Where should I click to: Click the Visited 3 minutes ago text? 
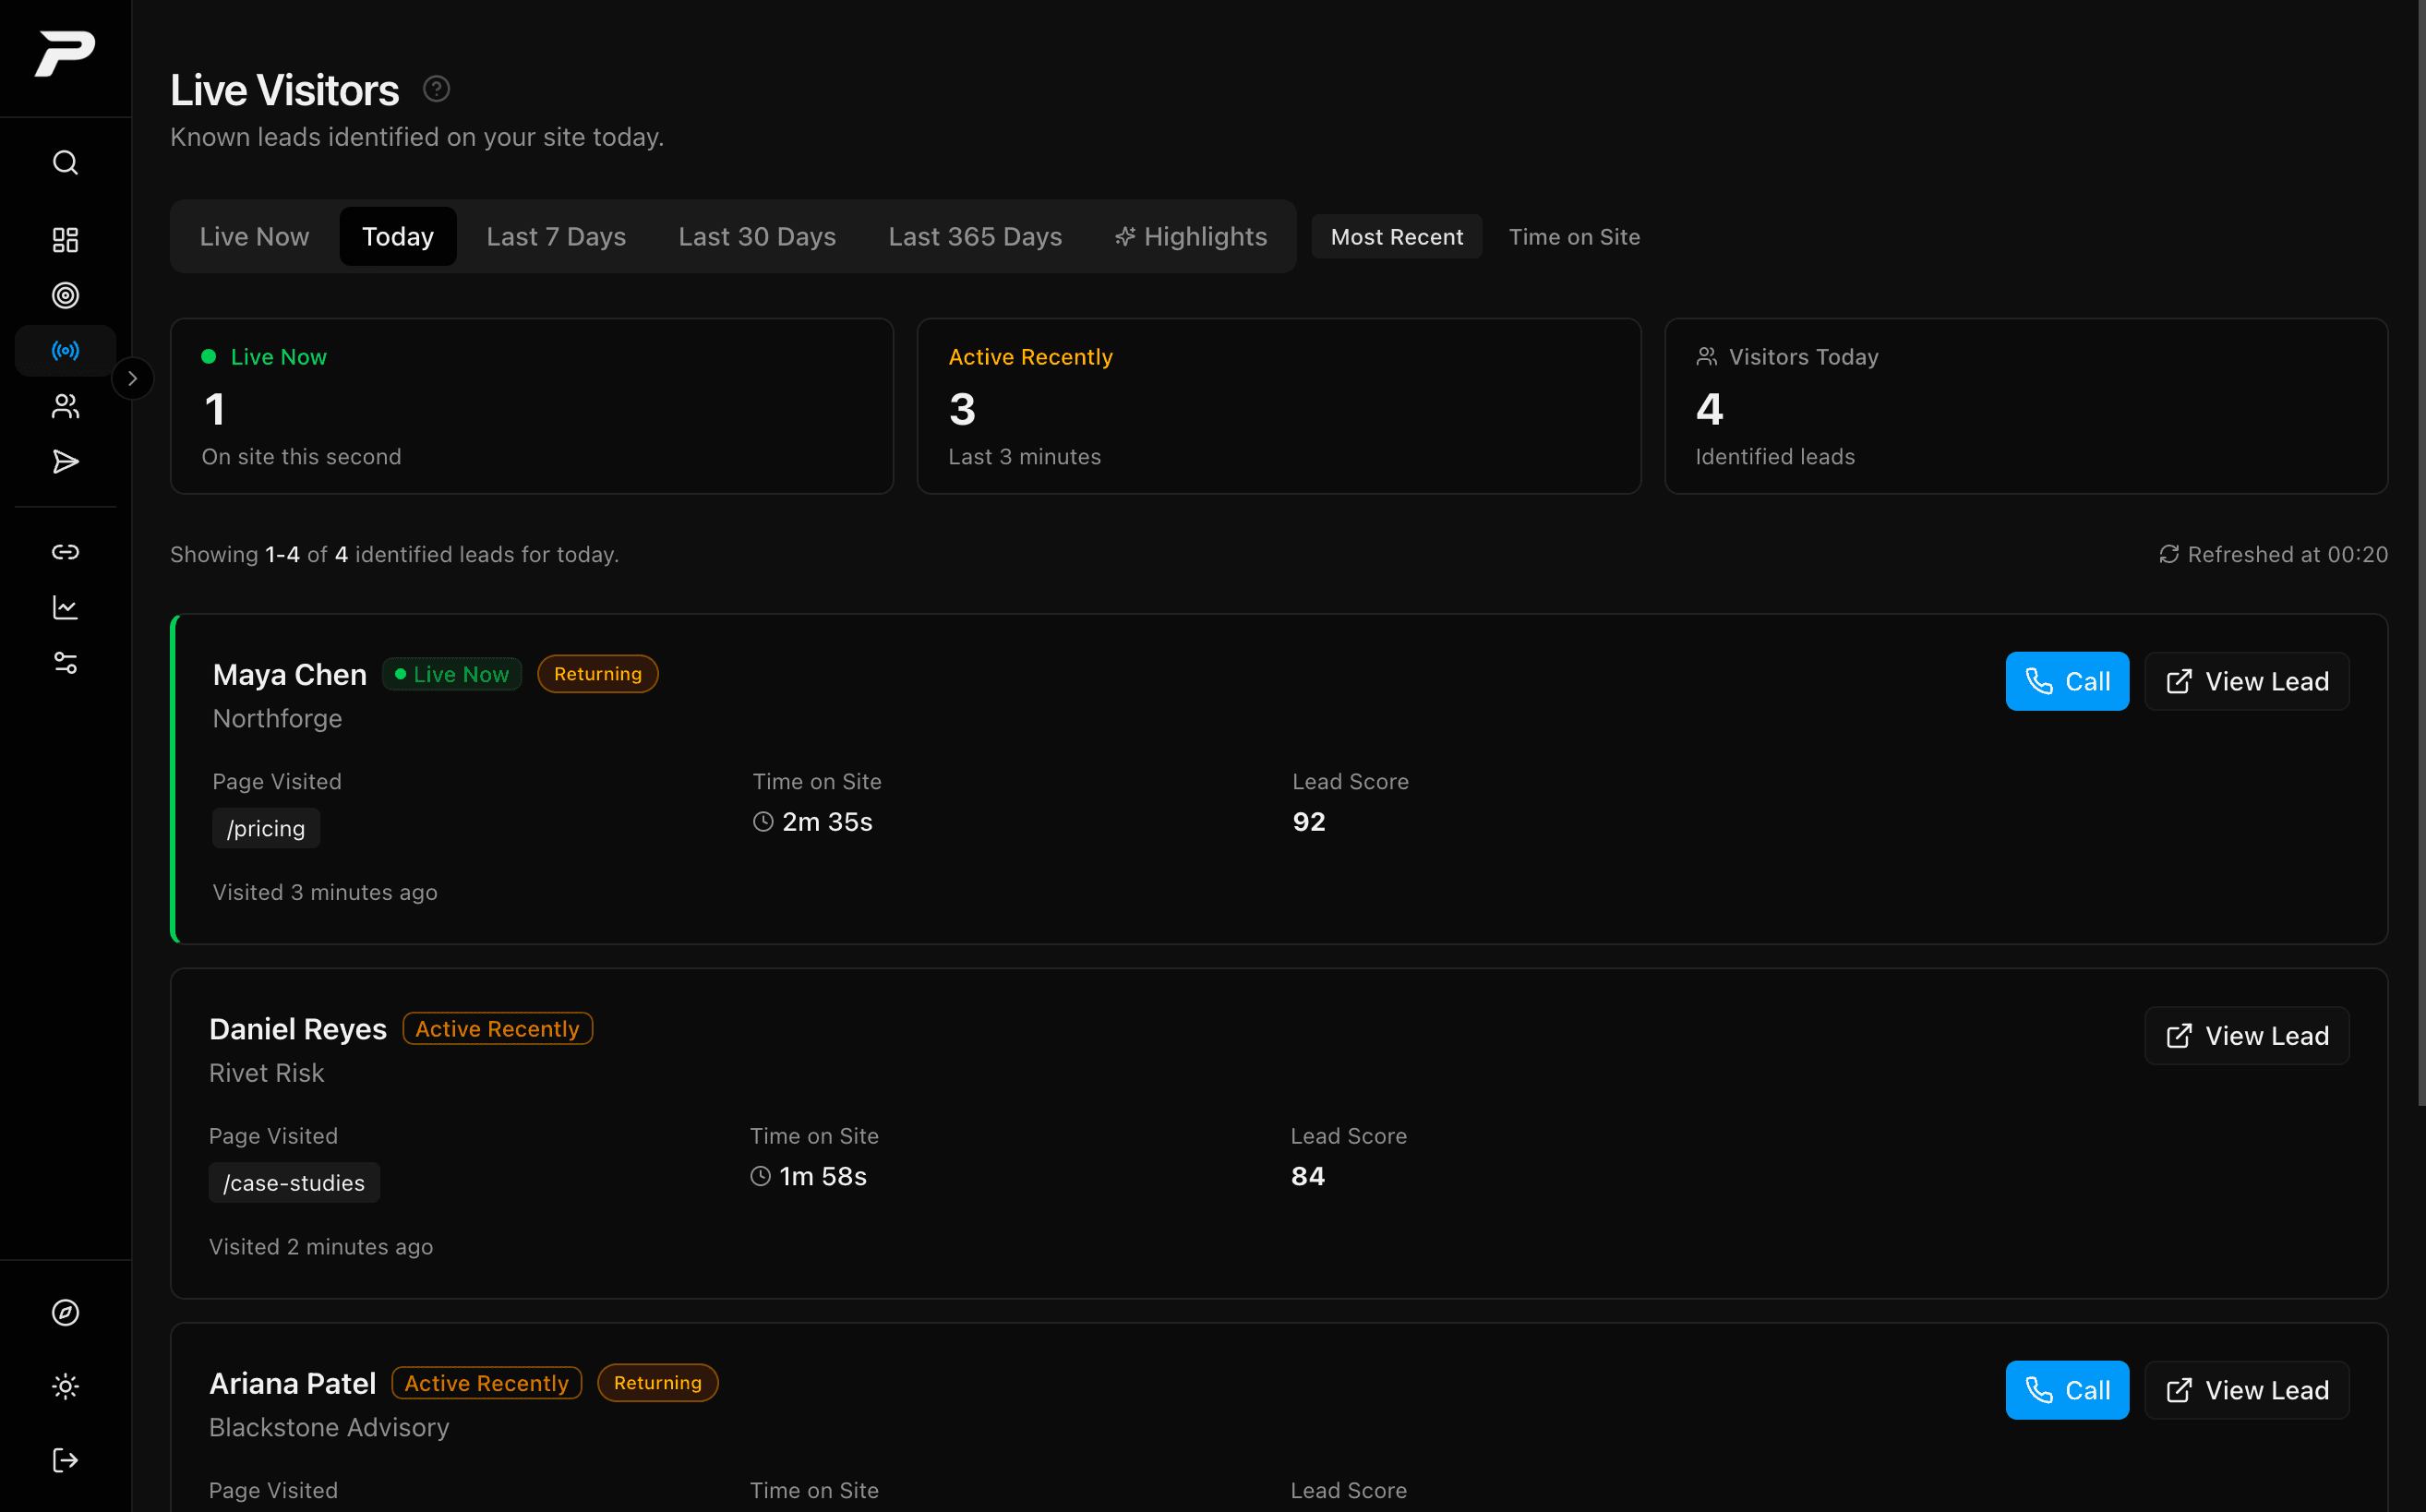(325, 892)
